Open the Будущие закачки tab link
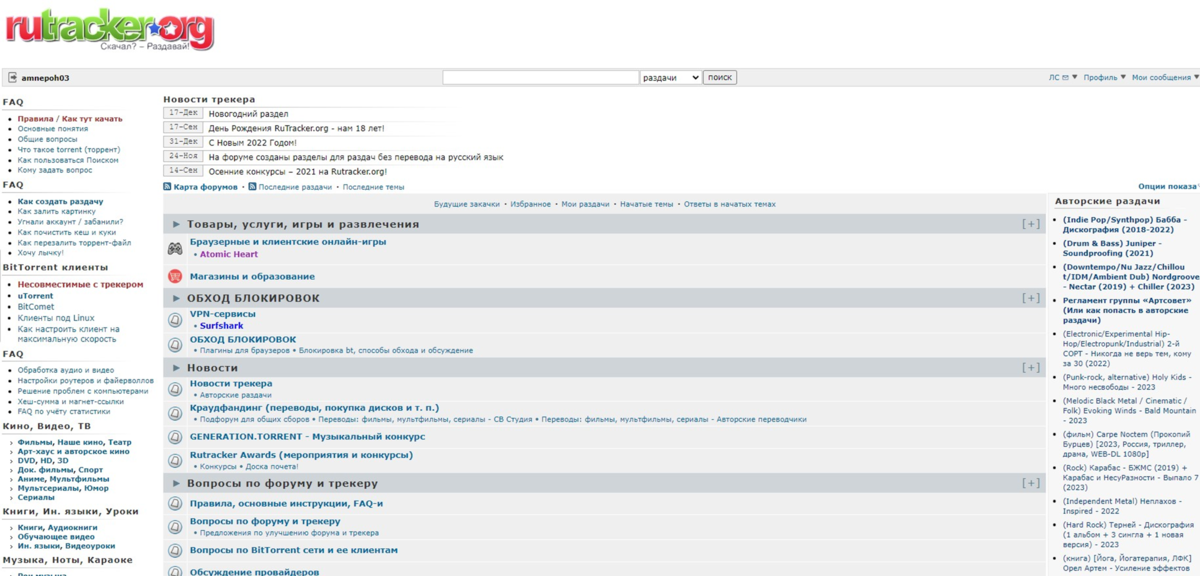 pyautogui.click(x=466, y=204)
